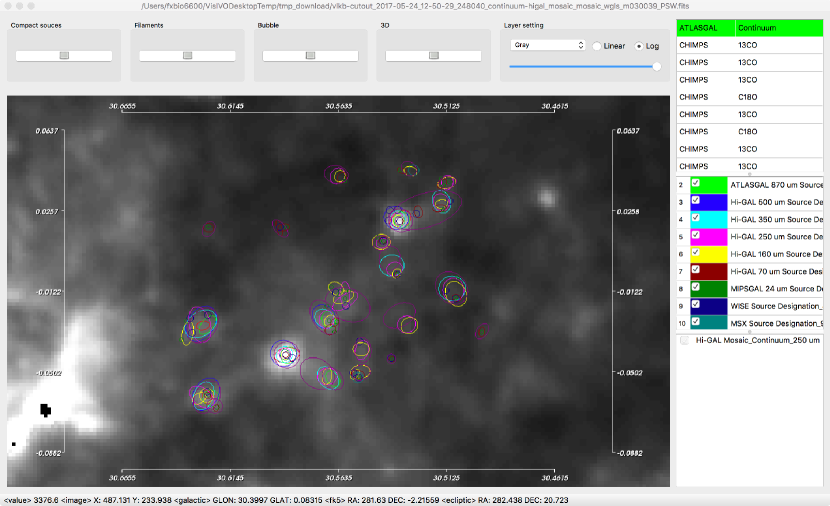Viewport: 830px width, 506px height.
Task: Click the Compact sources slider handle
Action: 64,56
